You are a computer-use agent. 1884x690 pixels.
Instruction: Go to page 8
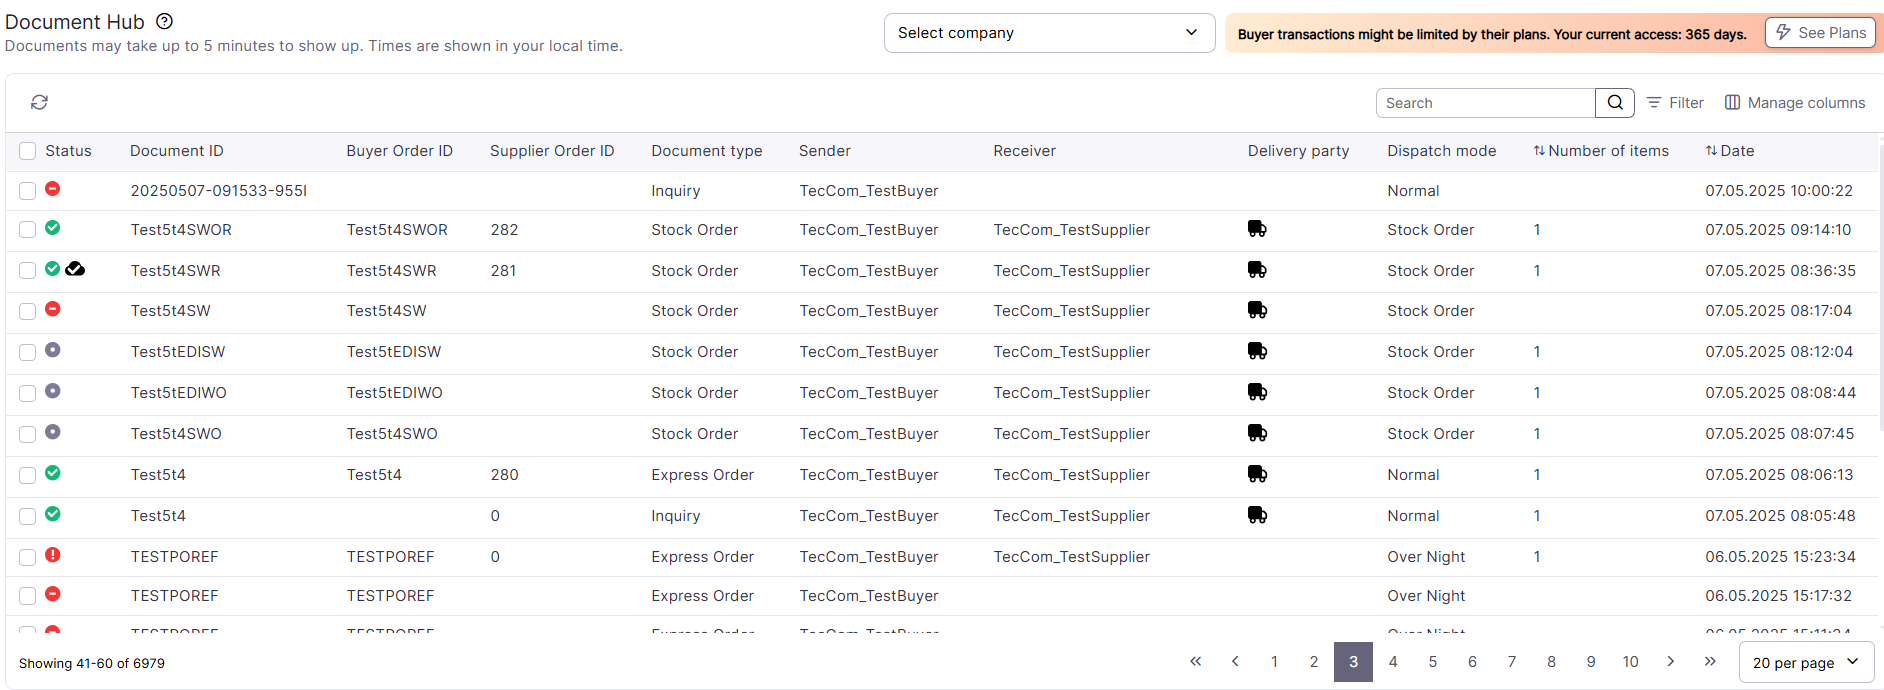1551,661
